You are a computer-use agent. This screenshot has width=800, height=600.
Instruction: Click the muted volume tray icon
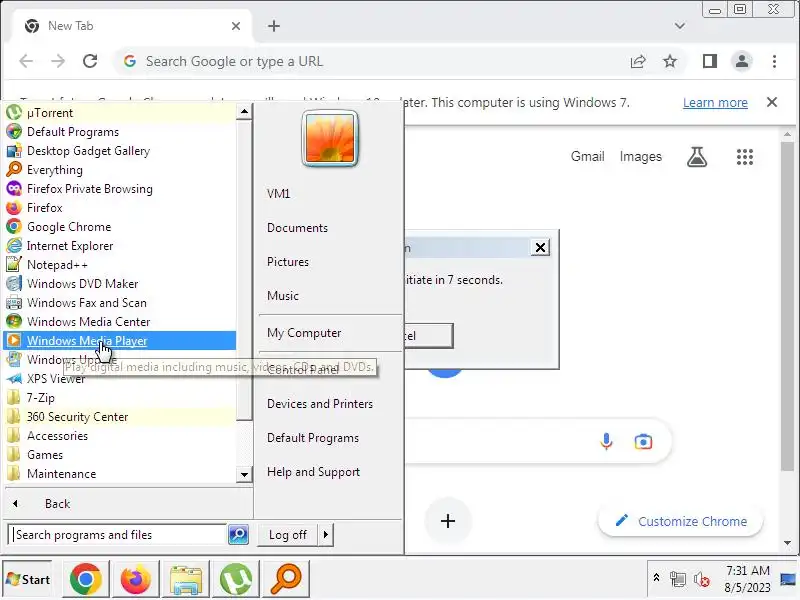pos(702,580)
